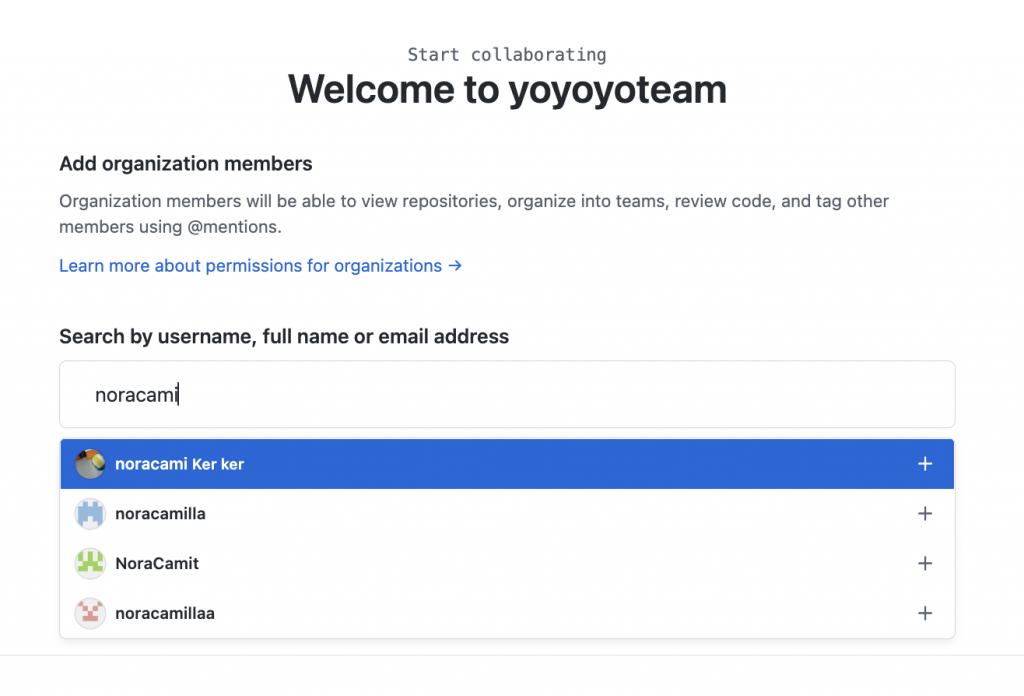The width and height of the screenshot is (1024, 696).
Task: Click the noracami Ker ker avatar
Action: point(90,464)
